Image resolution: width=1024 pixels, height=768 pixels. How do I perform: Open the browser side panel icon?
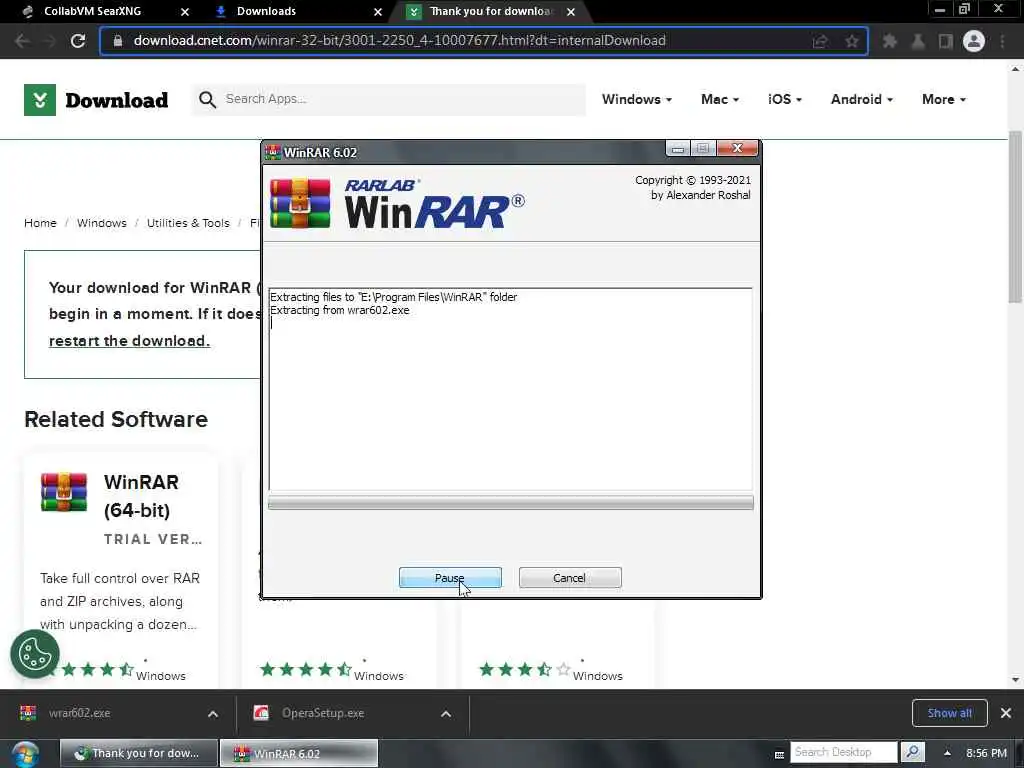tap(946, 41)
